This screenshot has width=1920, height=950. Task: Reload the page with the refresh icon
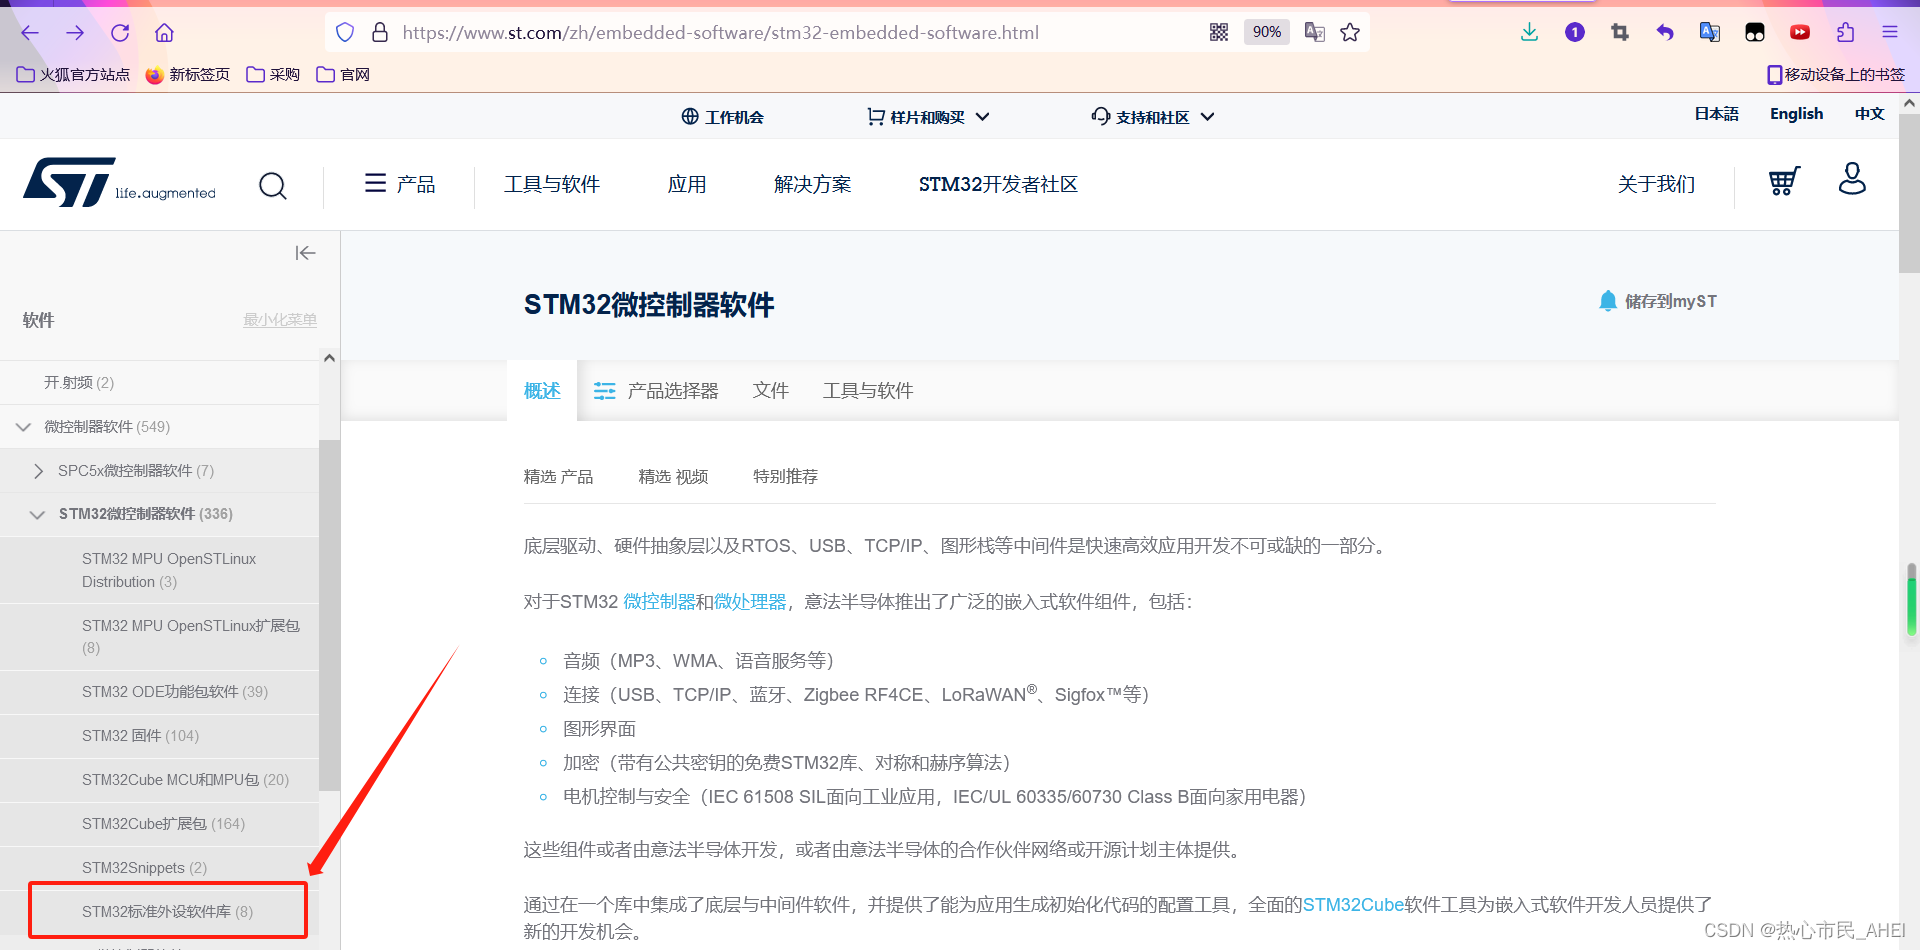point(120,33)
